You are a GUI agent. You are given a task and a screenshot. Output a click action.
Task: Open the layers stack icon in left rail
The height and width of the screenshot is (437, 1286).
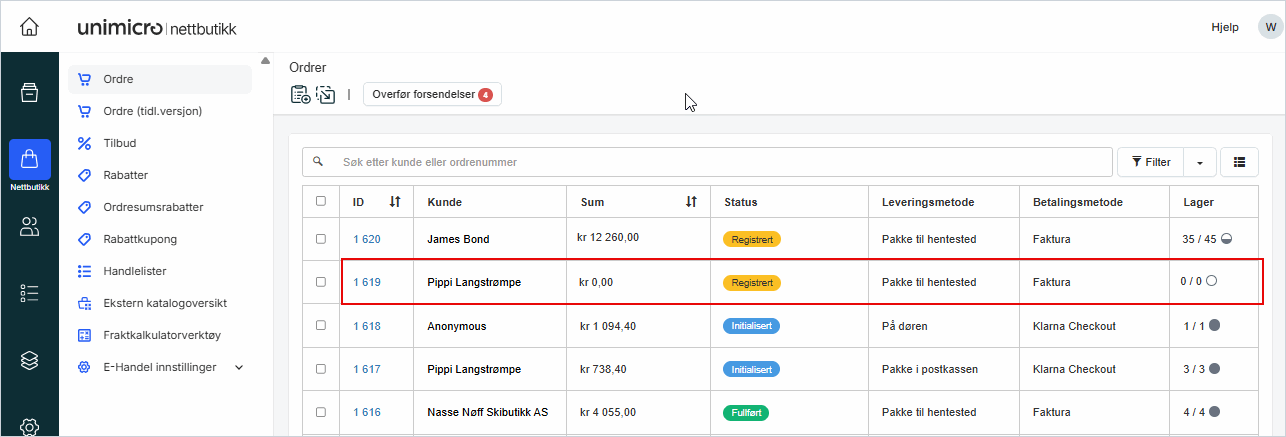click(x=29, y=359)
